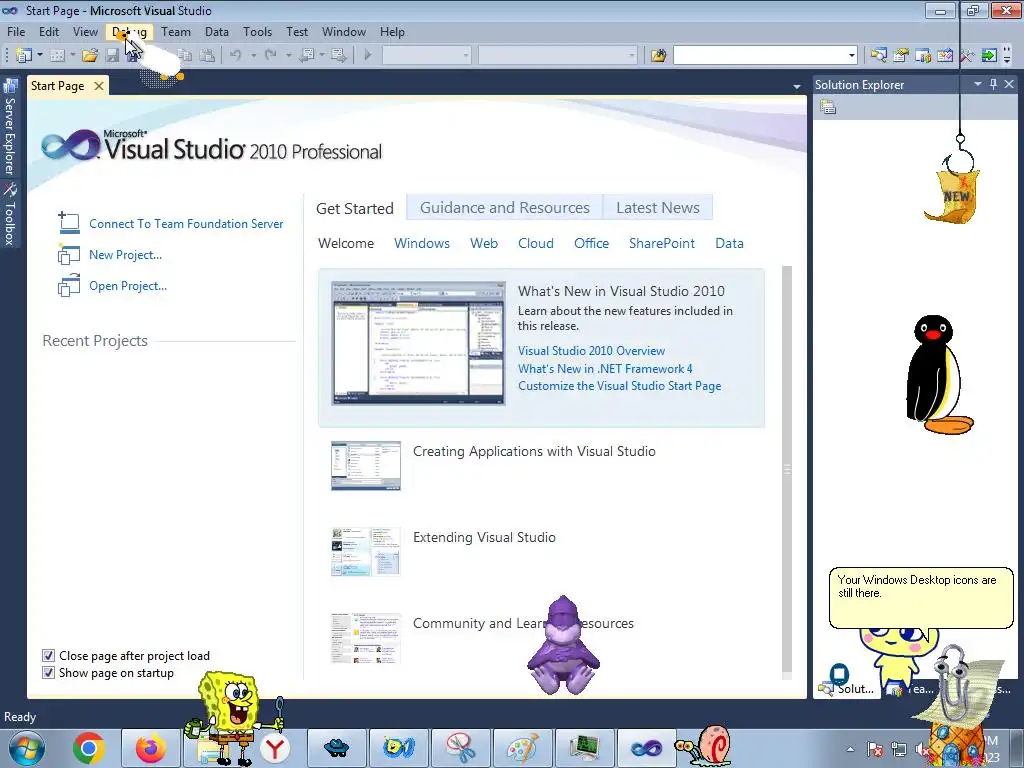Launch Google Chrome from the taskbar
Screen dimensions: 1024x768
pos(89,748)
